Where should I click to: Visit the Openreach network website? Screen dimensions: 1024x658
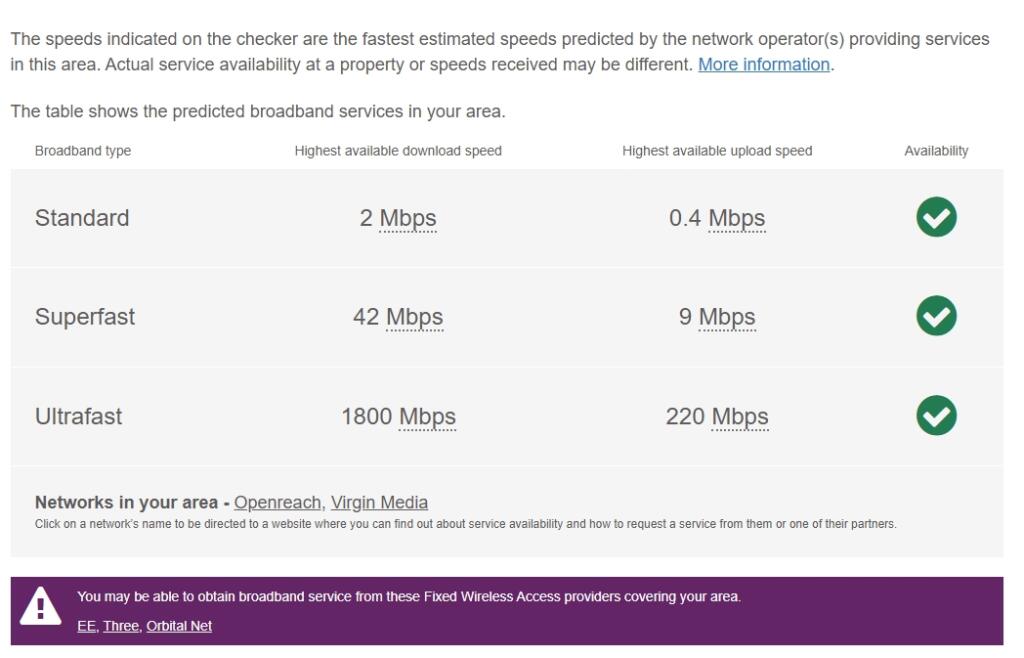[x=277, y=502]
